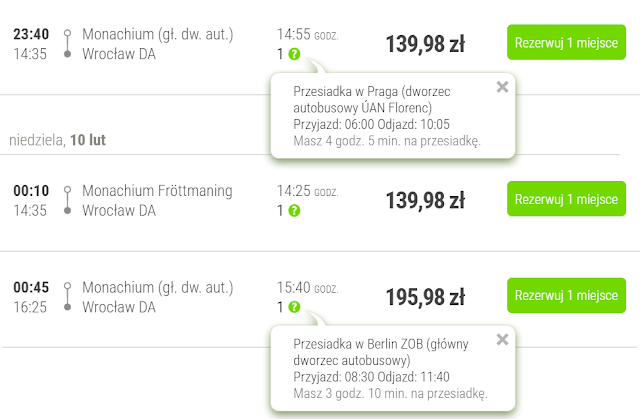
Task: Click the green question mark on the 00:10 trip
Action: (294, 211)
